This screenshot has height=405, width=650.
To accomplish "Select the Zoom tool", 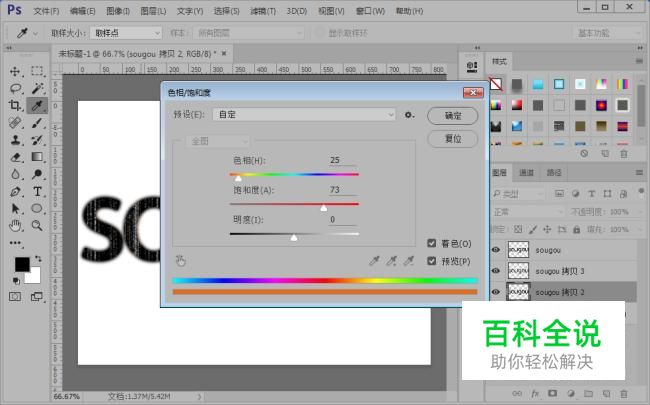I will point(37,226).
